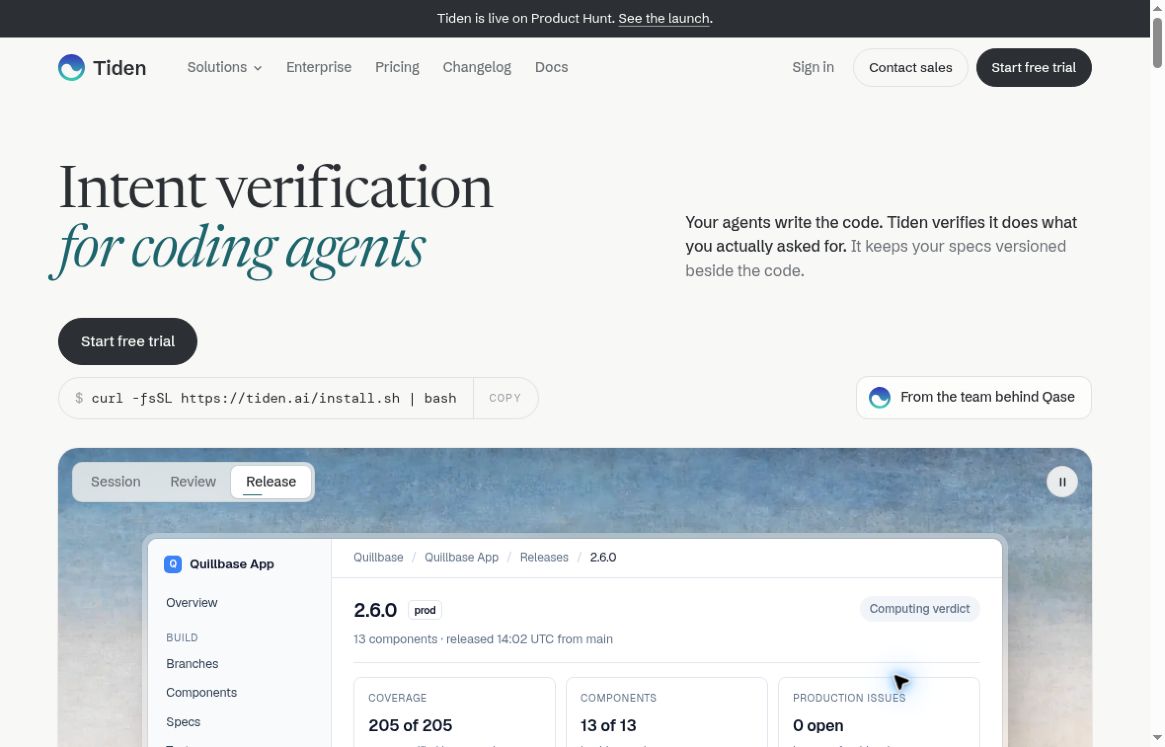
Task: Click the Coverage 205 of 205 card
Action: click(x=454, y=711)
